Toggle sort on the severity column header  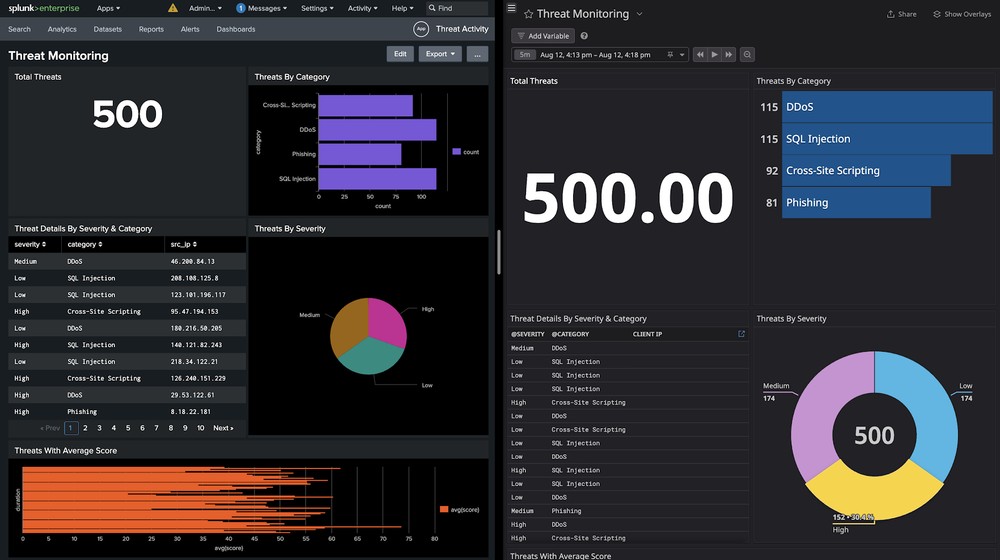29,244
